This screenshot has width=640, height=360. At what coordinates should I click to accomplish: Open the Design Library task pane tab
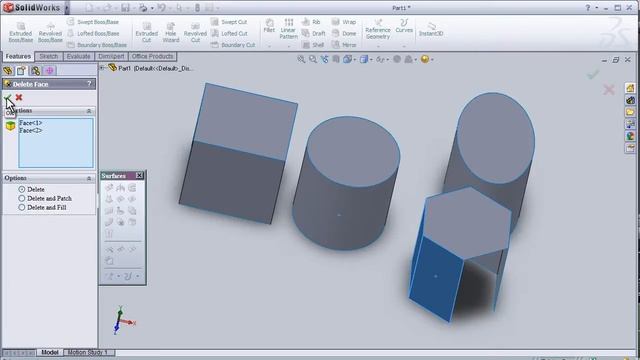click(x=630, y=100)
